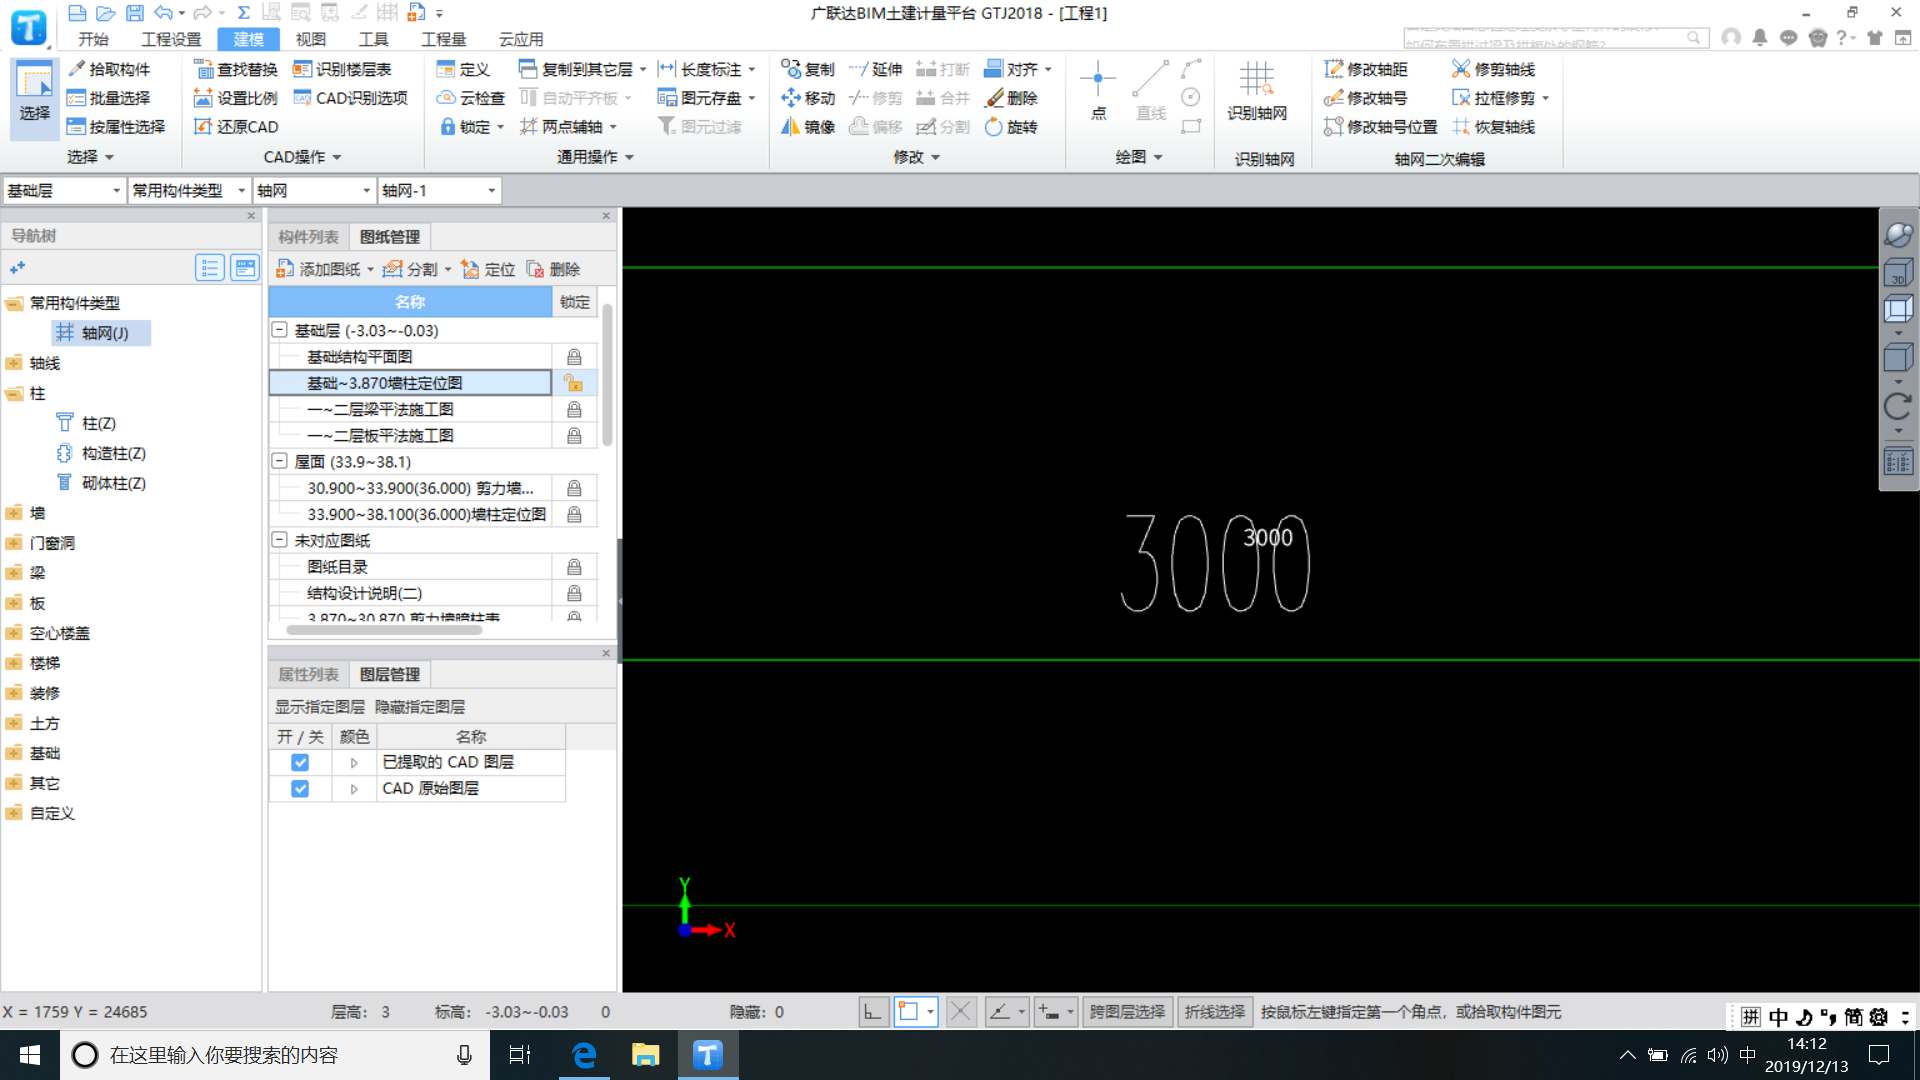Open the 工程设置 ribbon tab
1920x1080 pixels.
coord(171,39)
